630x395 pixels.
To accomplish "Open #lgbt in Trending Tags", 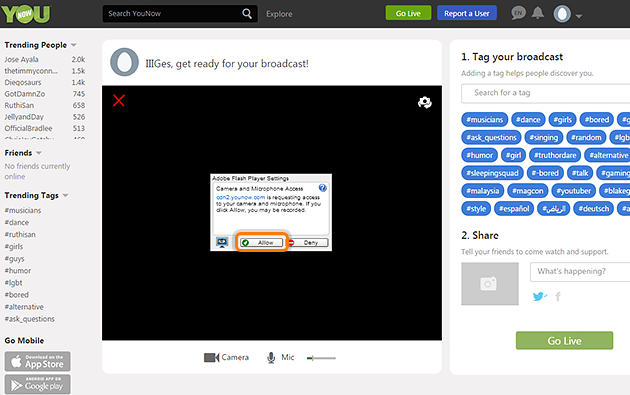I will 14,283.
